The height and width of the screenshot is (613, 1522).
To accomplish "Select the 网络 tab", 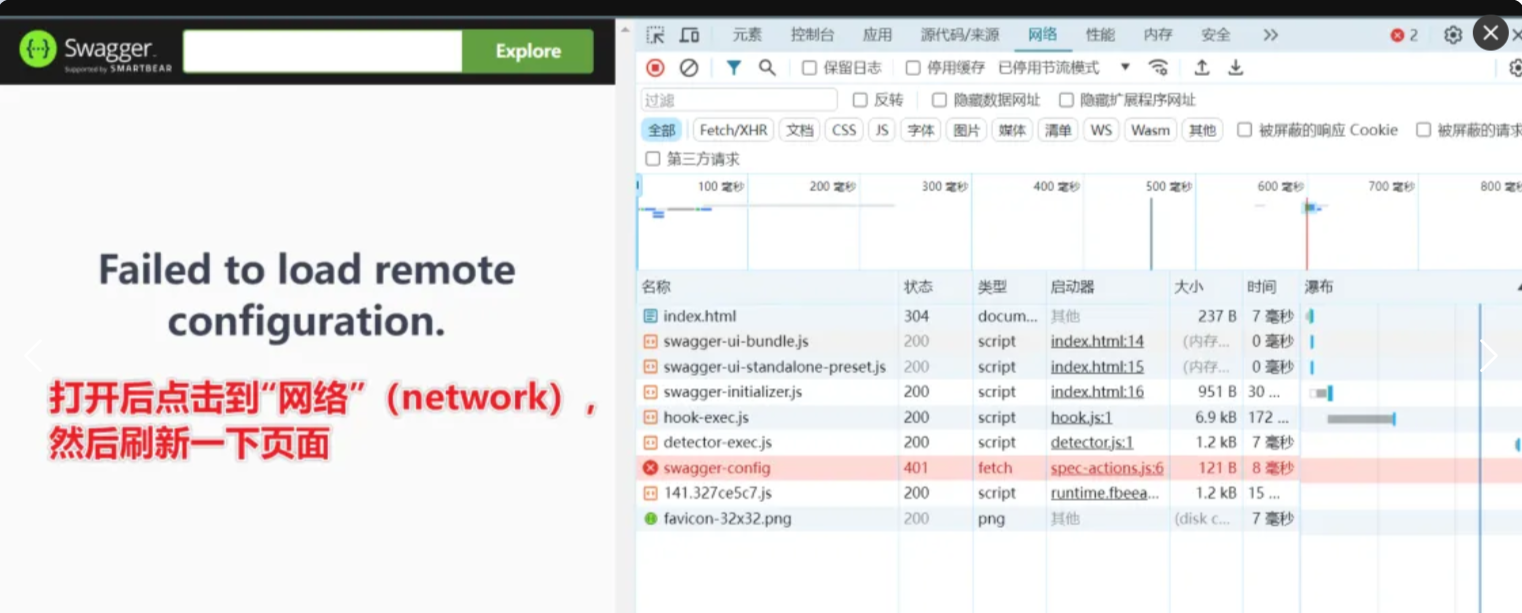I will point(1042,35).
